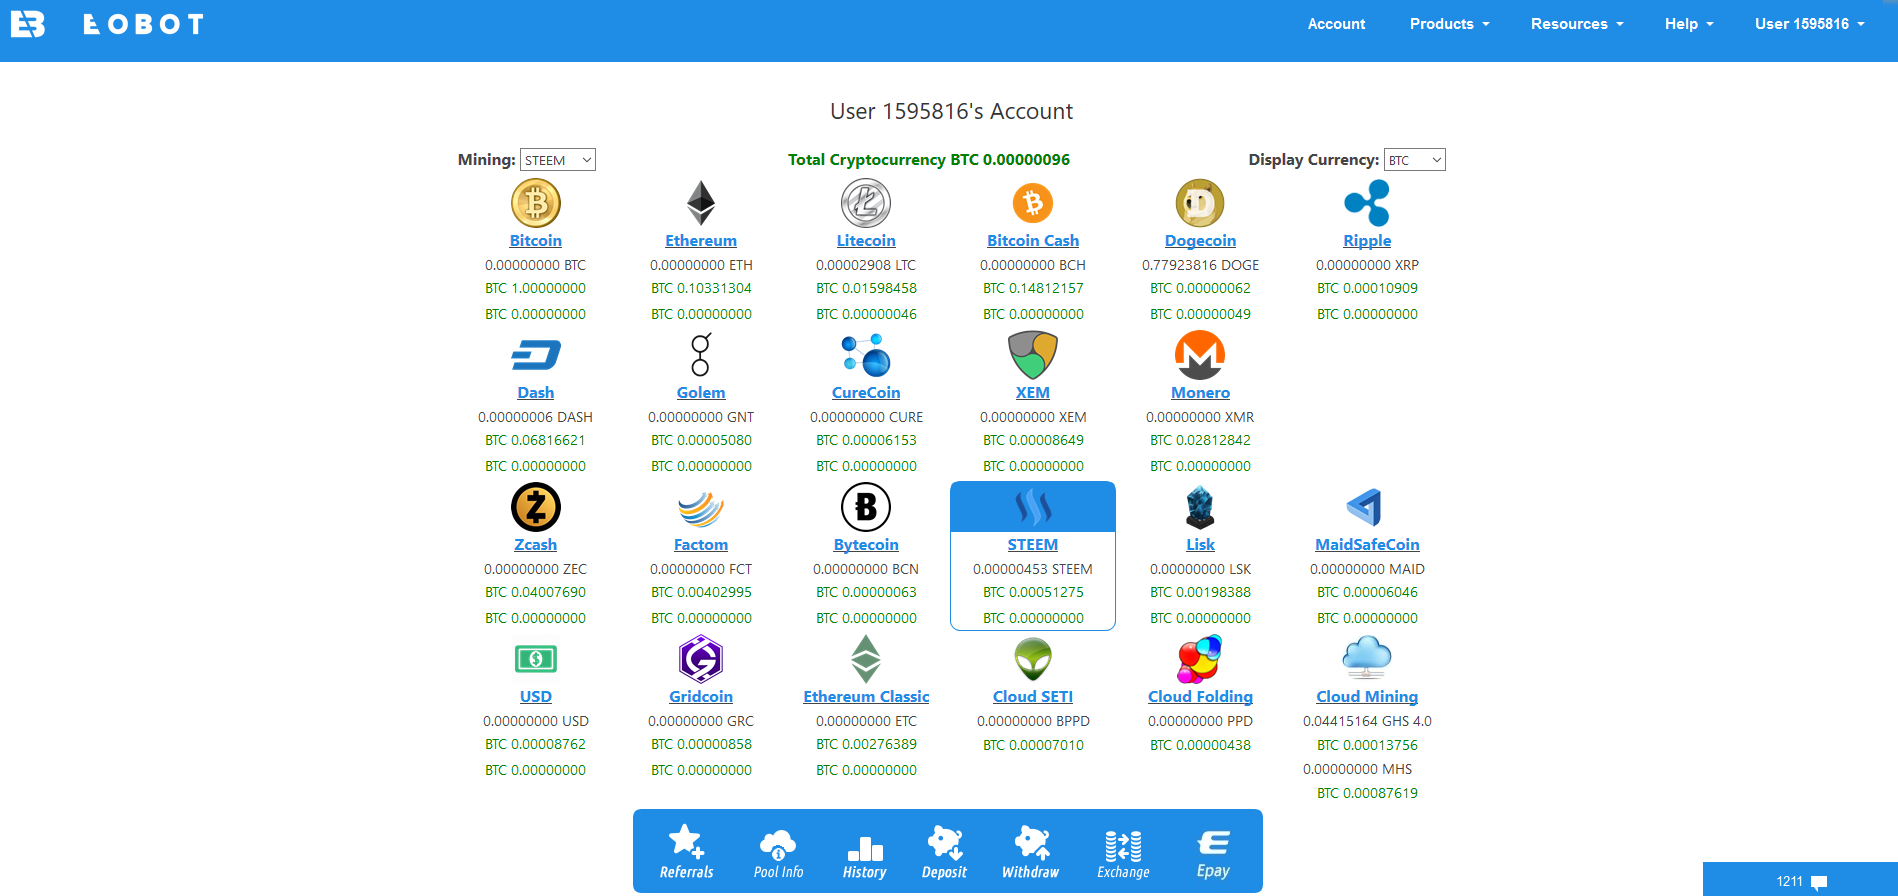
Task: Expand the Resources menu
Action: (x=1577, y=24)
